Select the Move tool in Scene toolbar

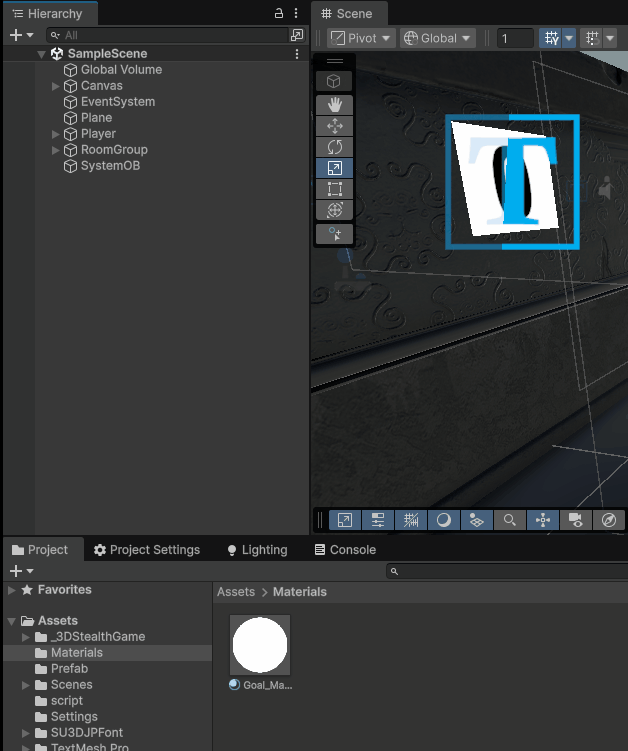tap(334, 126)
